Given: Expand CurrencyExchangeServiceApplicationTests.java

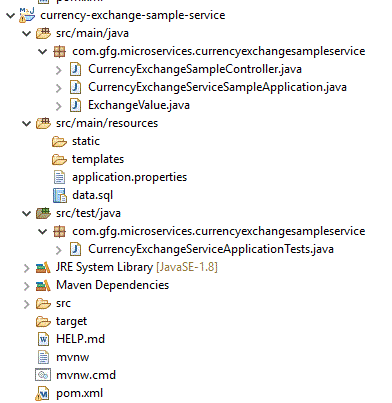Looking at the screenshot, I should click(59, 250).
